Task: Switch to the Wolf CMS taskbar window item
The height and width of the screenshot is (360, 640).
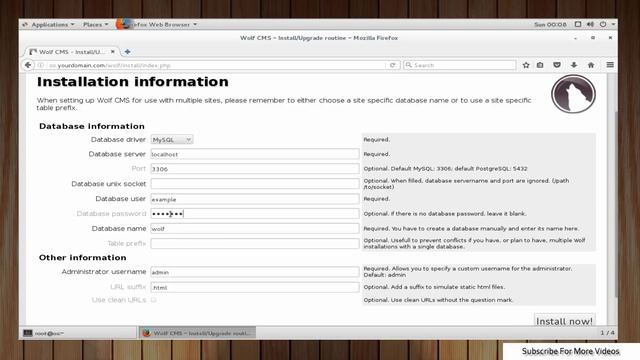Action: pyautogui.click(x=198, y=333)
